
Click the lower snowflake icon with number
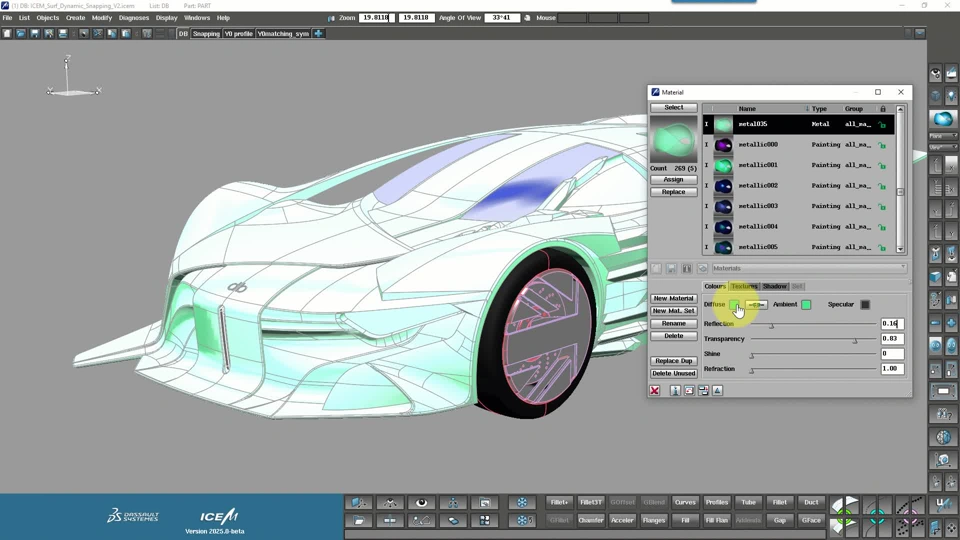pos(522,520)
